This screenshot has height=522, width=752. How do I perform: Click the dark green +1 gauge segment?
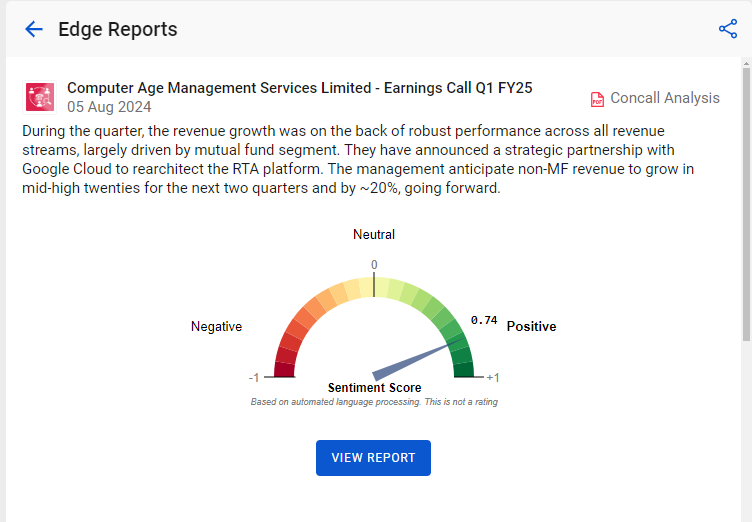pos(464,369)
